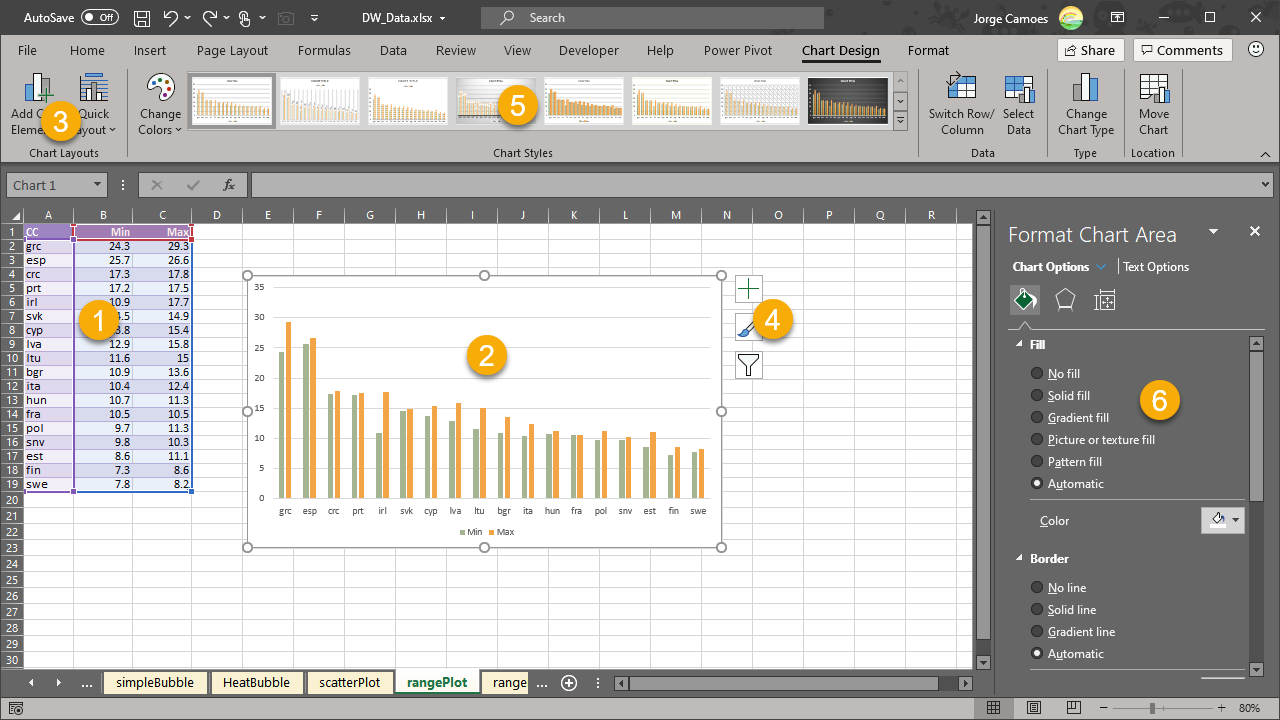Click Chart Filters funnel button
Viewport: 1280px width, 720px height.
(749, 365)
